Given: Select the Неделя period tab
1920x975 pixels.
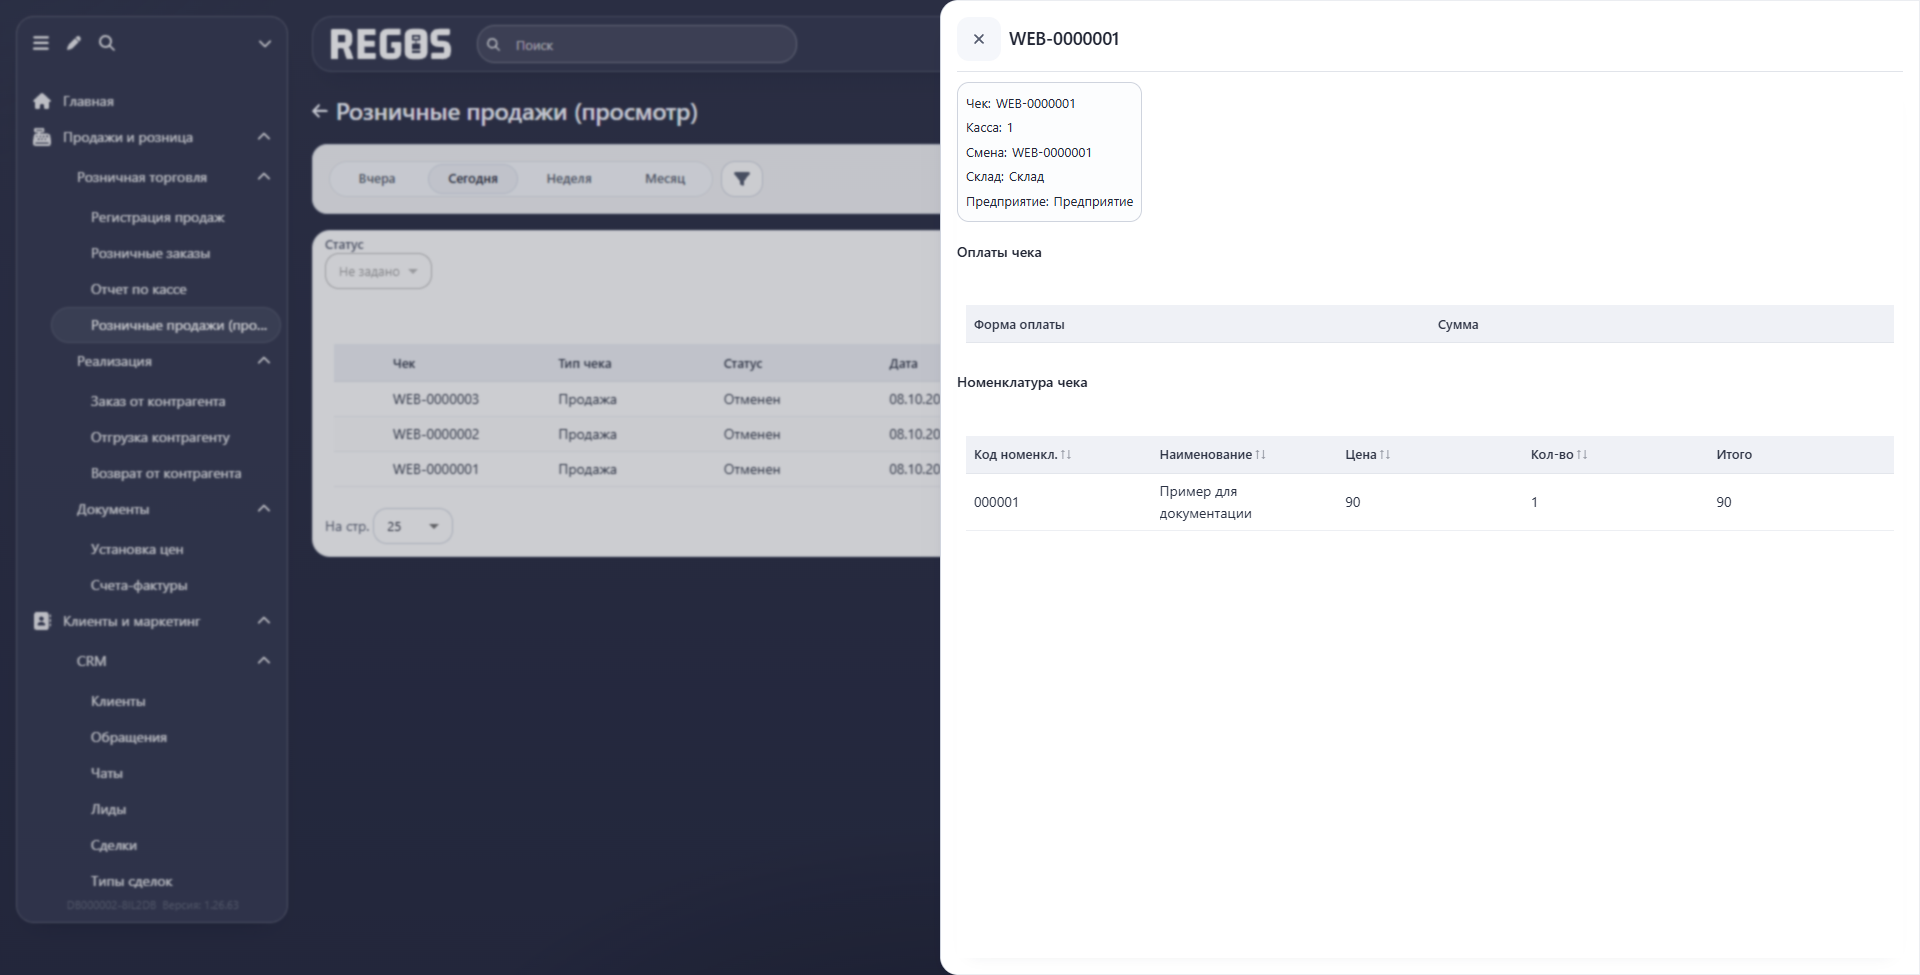Looking at the screenshot, I should coord(569,179).
